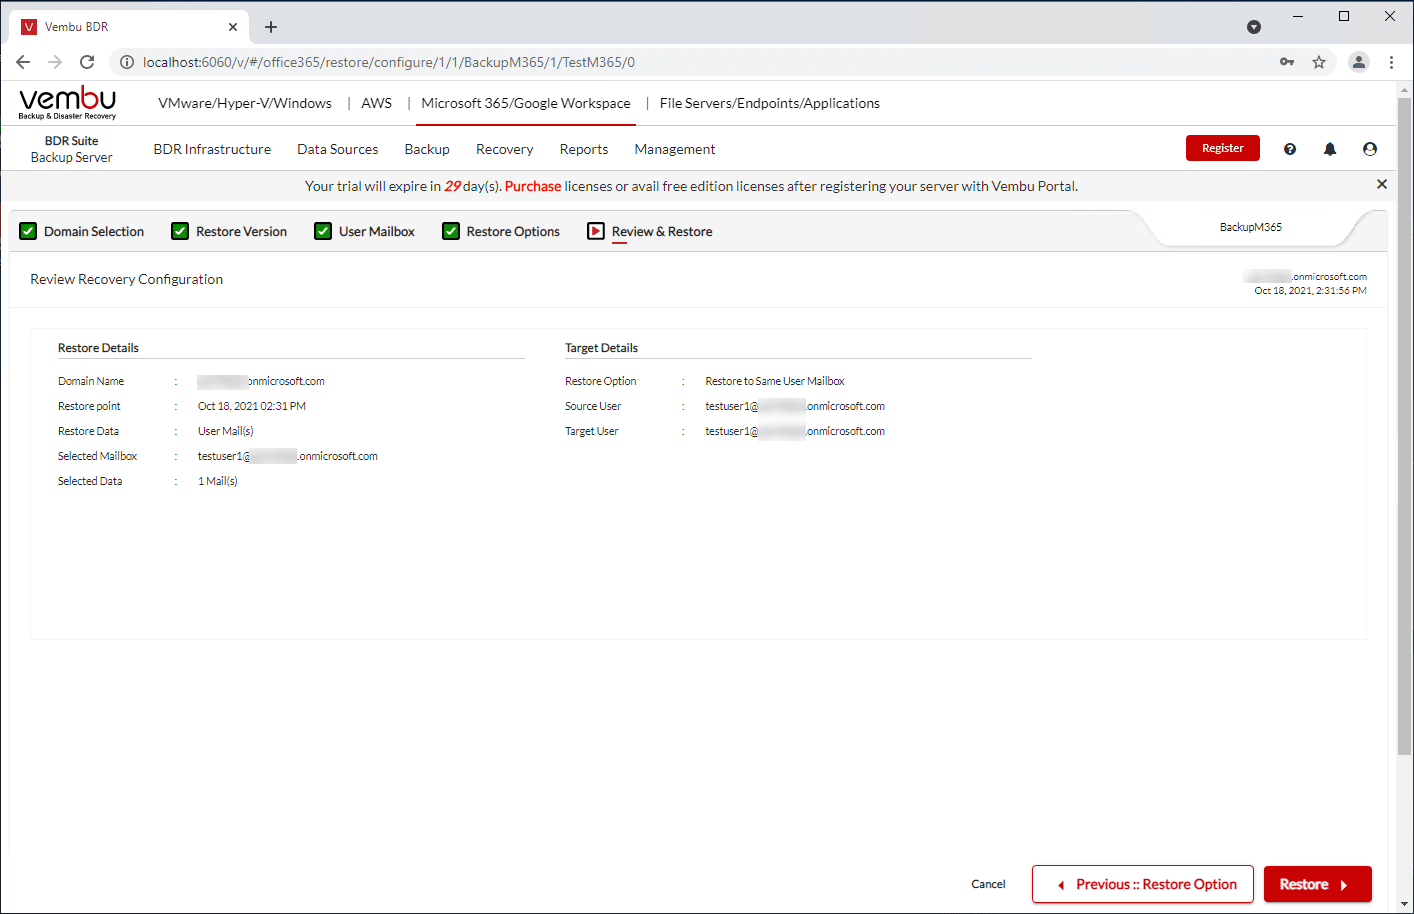Click the browser address bar URL
The width and height of the screenshot is (1414, 914).
[x=389, y=62]
